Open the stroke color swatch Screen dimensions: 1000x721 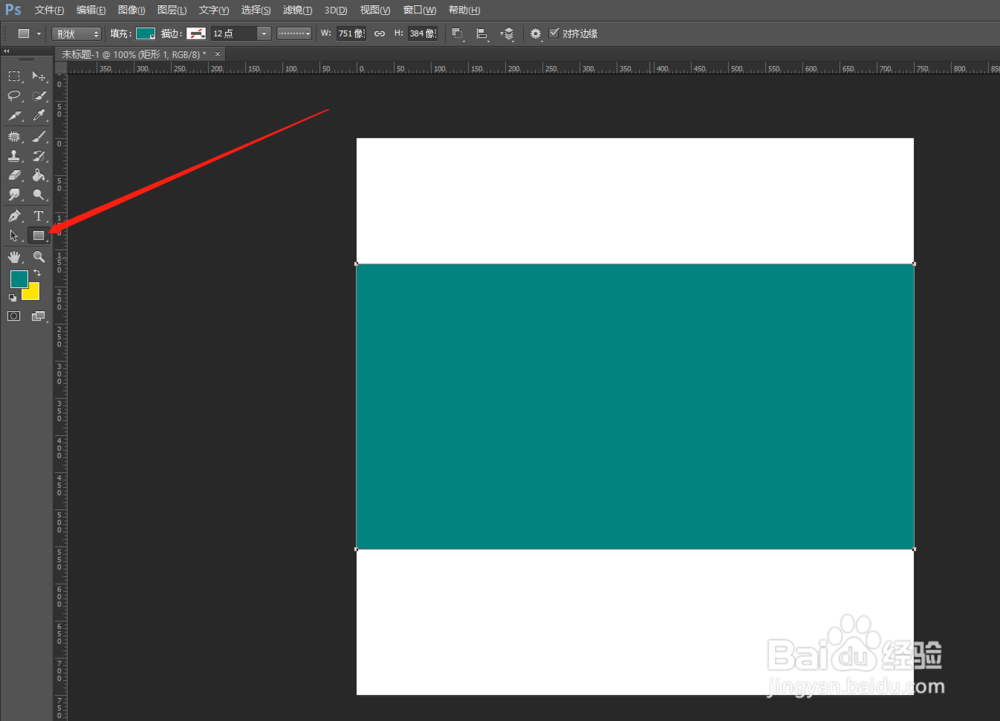[196, 34]
